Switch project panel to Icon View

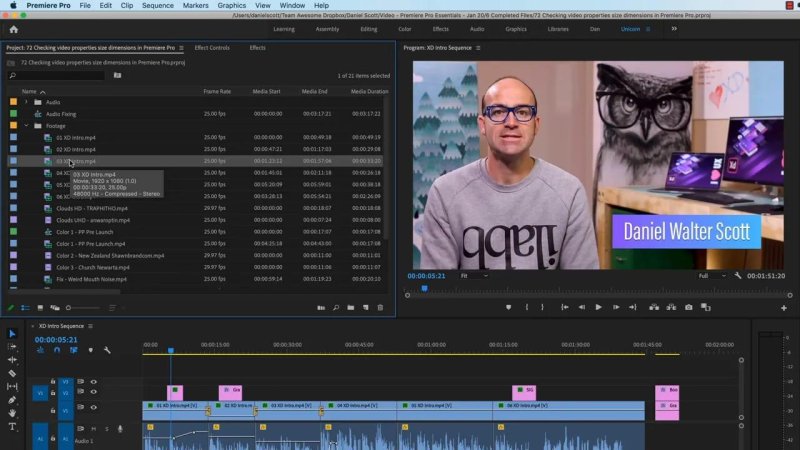point(40,308)
